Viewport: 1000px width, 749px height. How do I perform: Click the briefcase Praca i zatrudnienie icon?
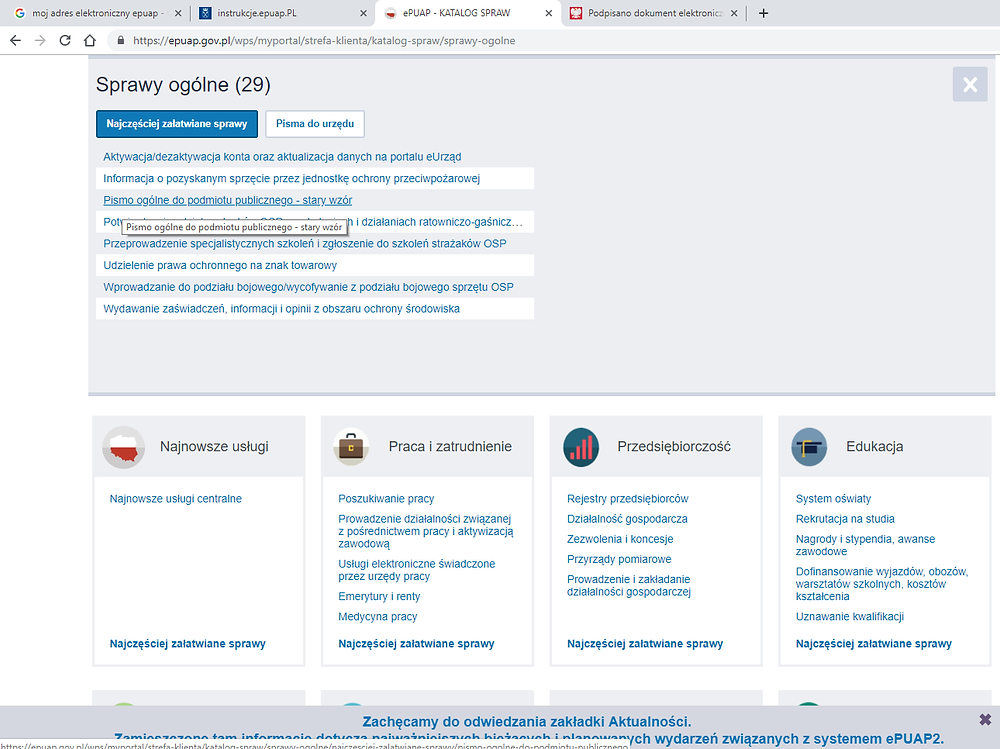351,447
